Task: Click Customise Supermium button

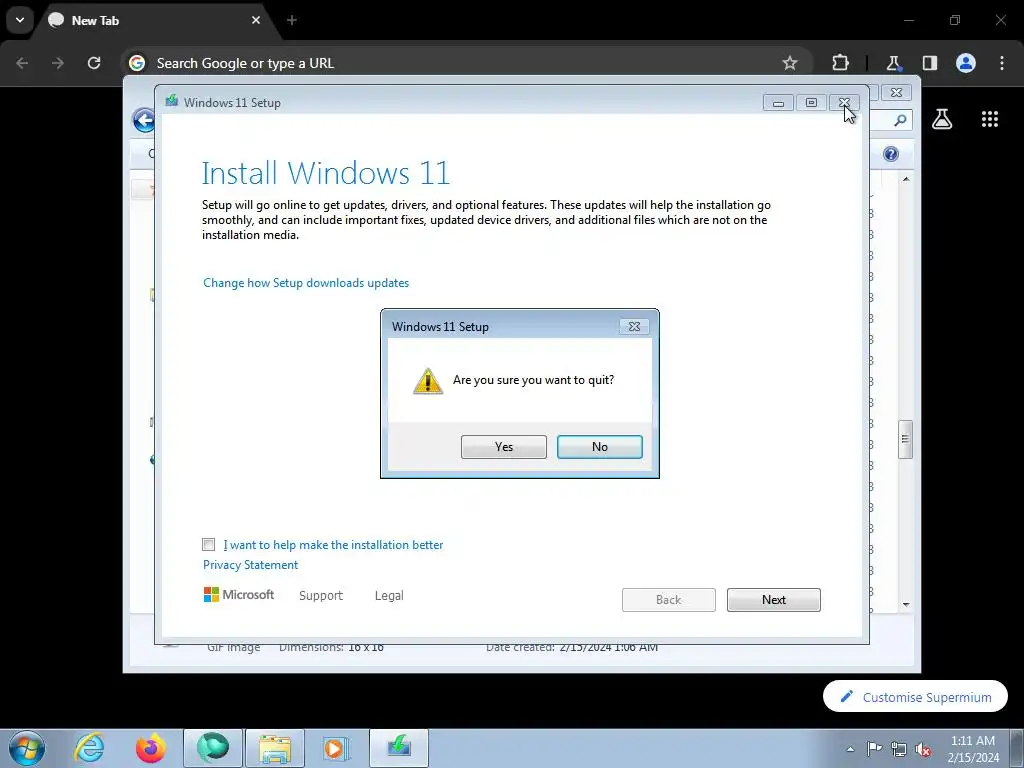Action: pos(915,697)
